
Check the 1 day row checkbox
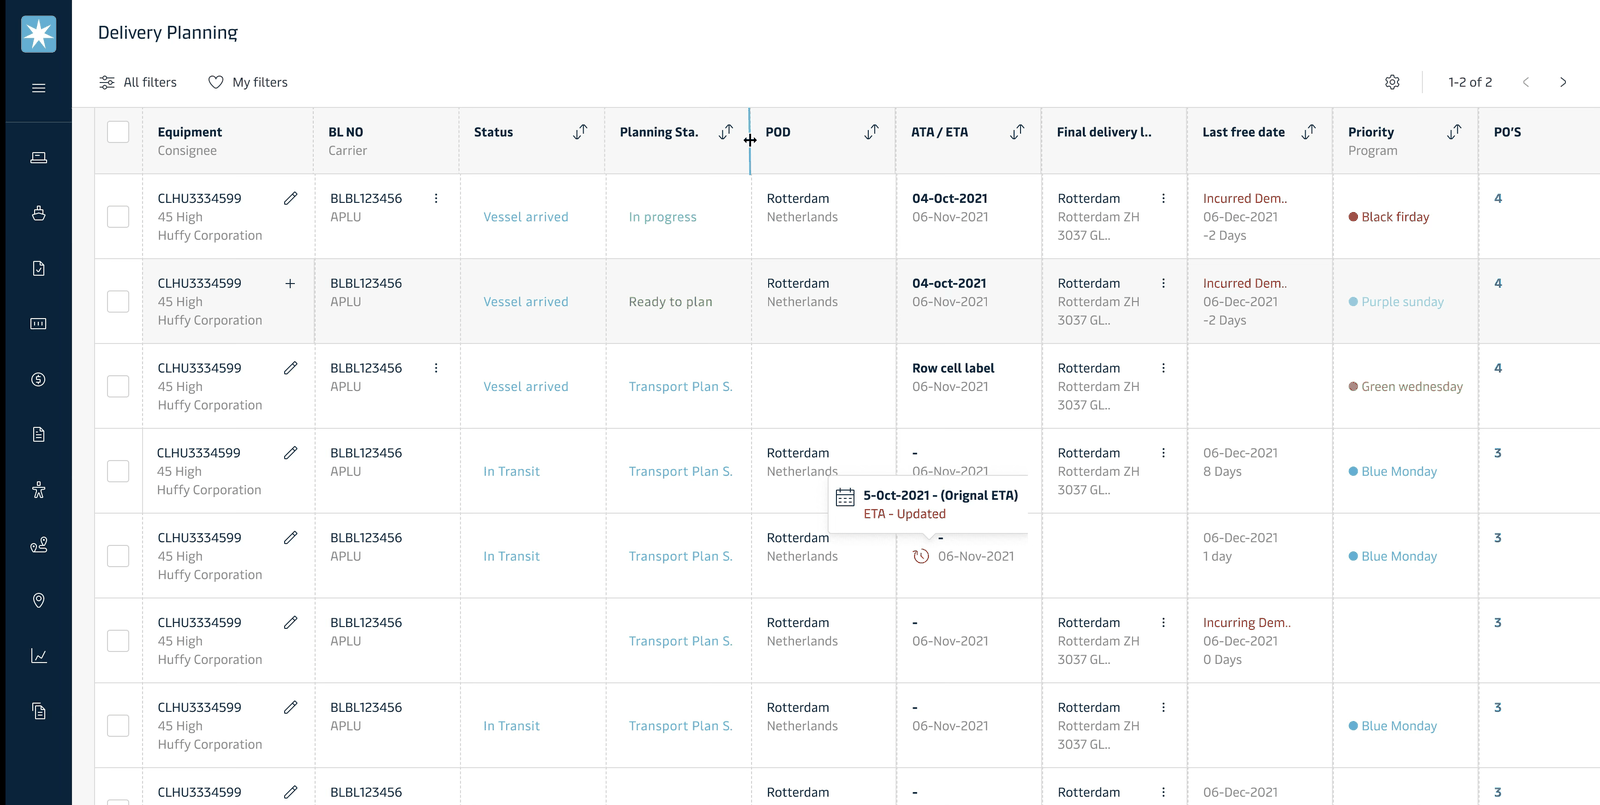click(x=118, y=556)
